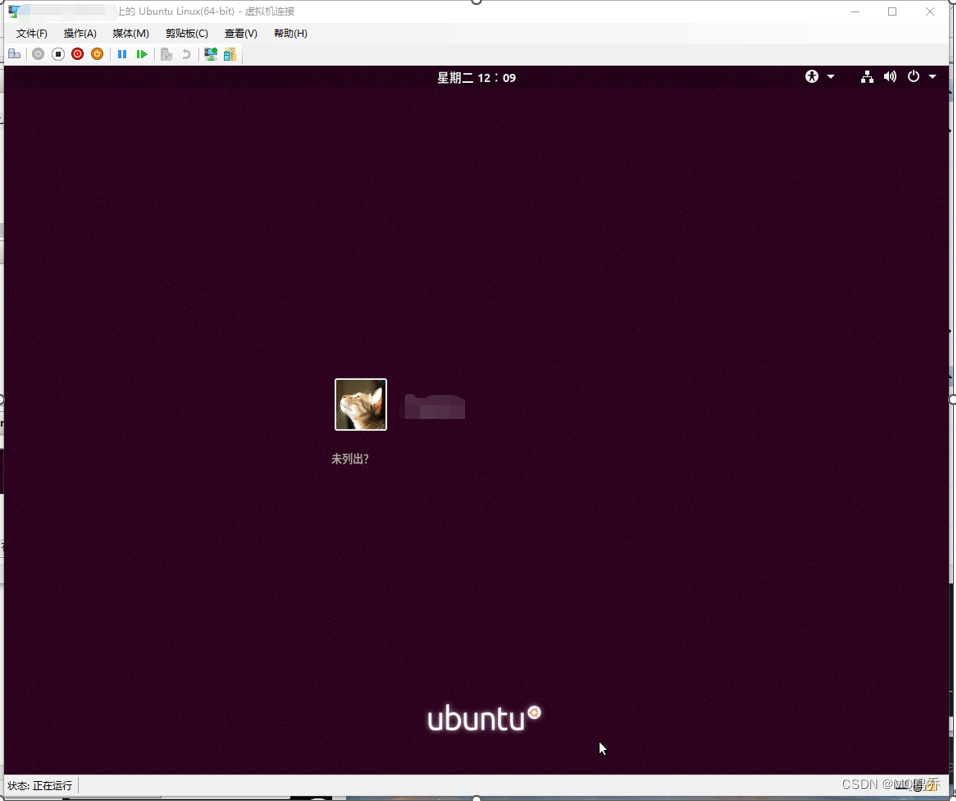This screenshot has width=956, height=801.
Task: Click the shut down (black square) icon
Action: 58,54
